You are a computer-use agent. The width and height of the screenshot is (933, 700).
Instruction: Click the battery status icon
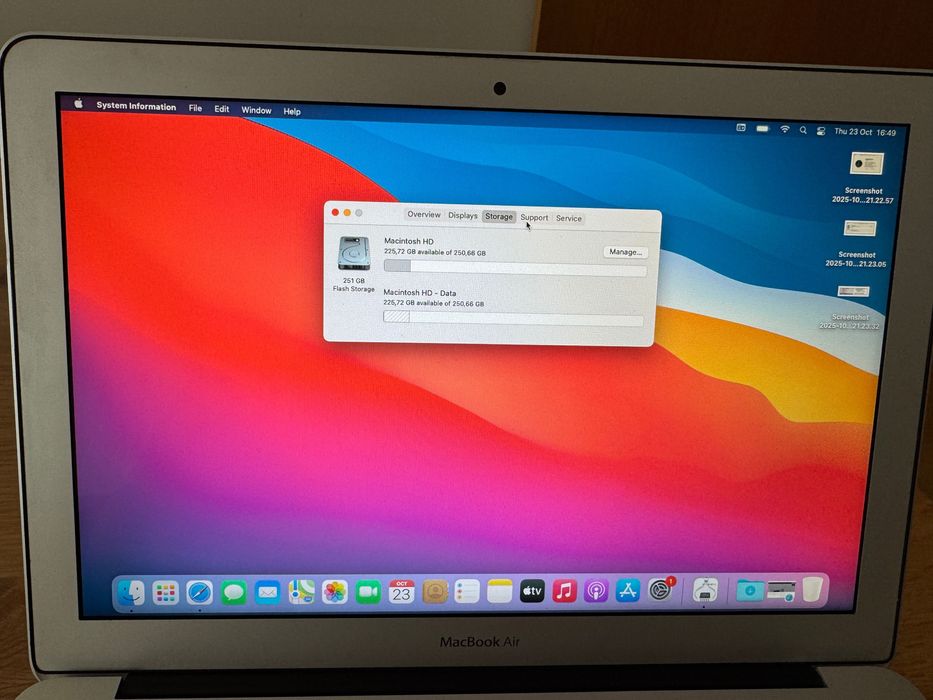(763, 129)
